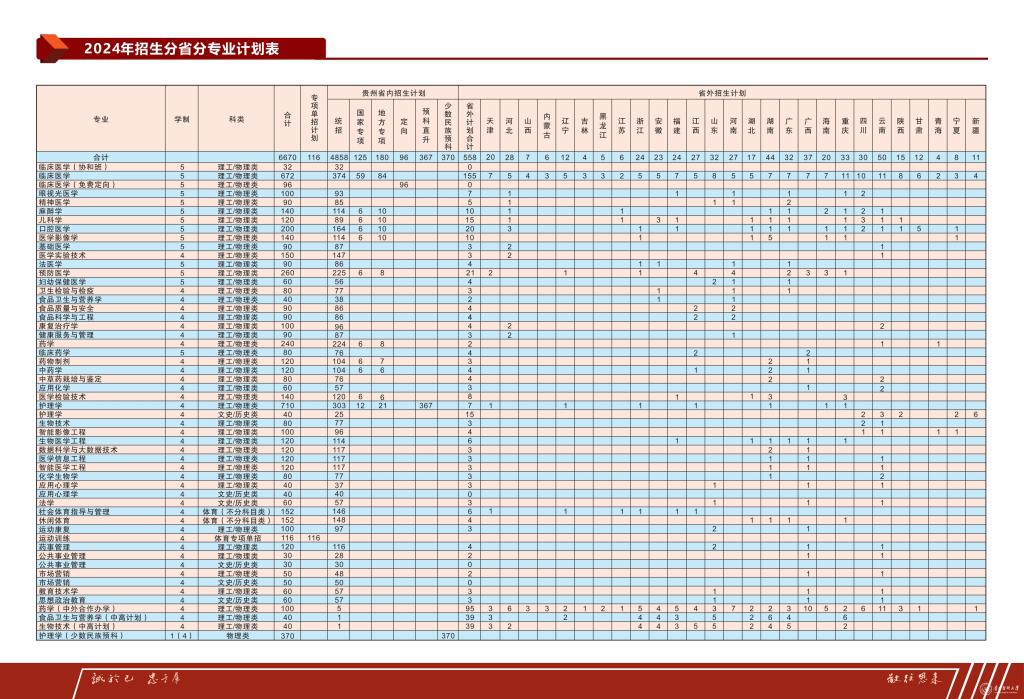Screen dimensions: 1024x699
Task: Select the 麻醉学 row label
Action: [x=50, y=211]
